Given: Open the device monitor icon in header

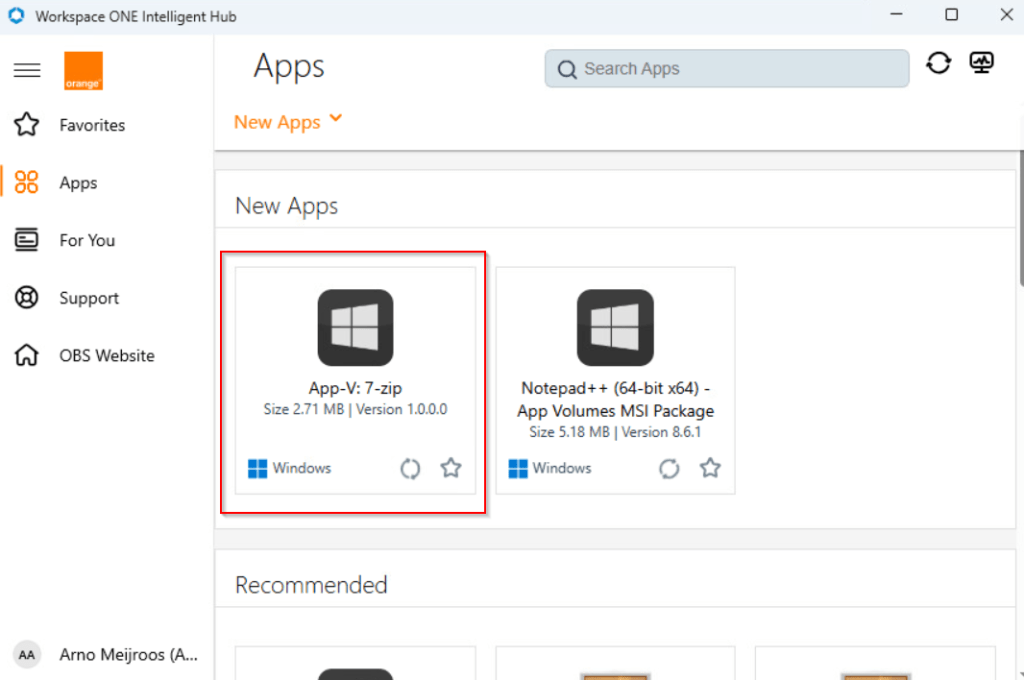Looking at the screenshot, I should (981, 63).
